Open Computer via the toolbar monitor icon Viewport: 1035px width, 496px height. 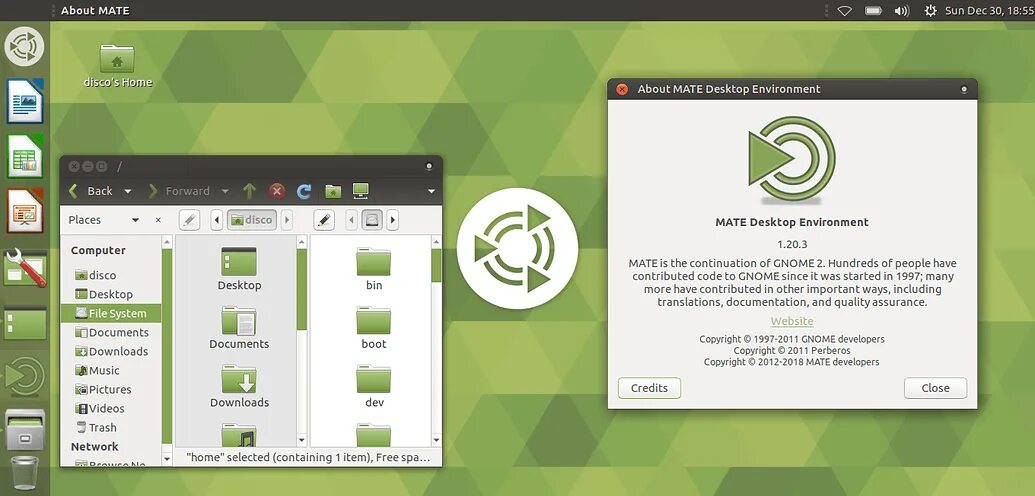click(x=360, y=191)
